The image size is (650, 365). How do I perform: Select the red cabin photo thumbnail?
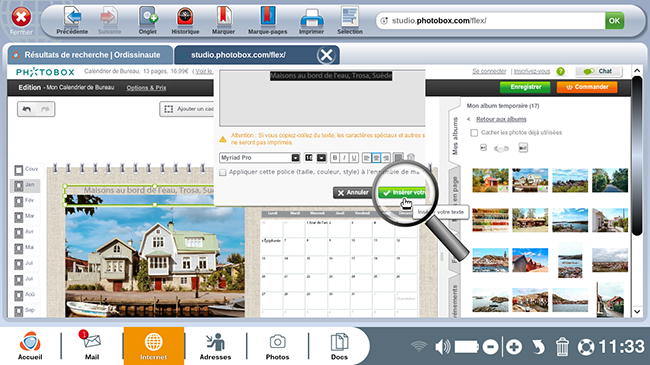click(490, 180)
